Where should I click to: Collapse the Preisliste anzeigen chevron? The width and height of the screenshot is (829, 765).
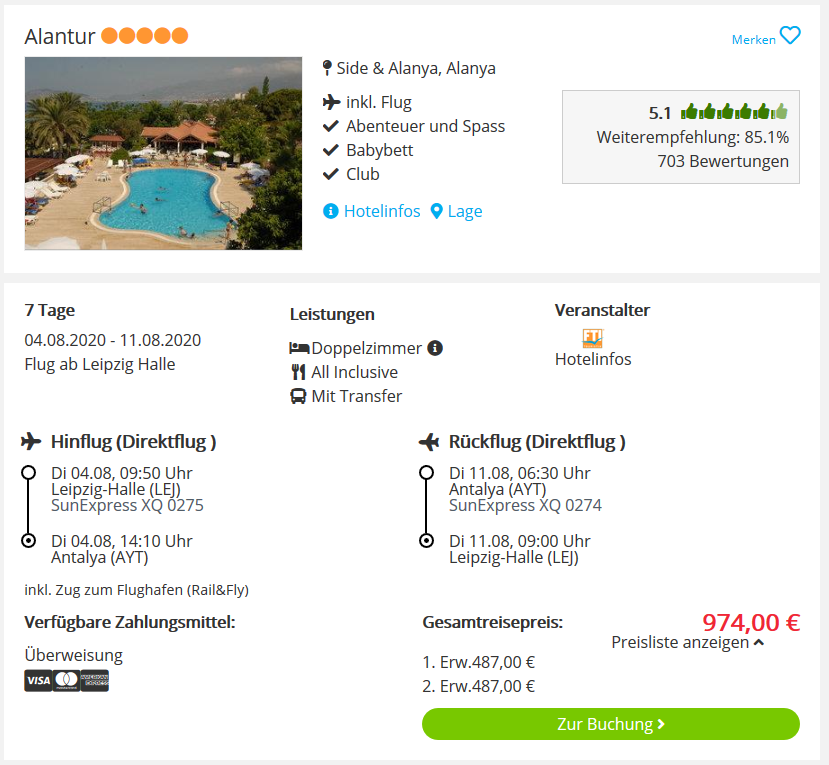(759, 642)
